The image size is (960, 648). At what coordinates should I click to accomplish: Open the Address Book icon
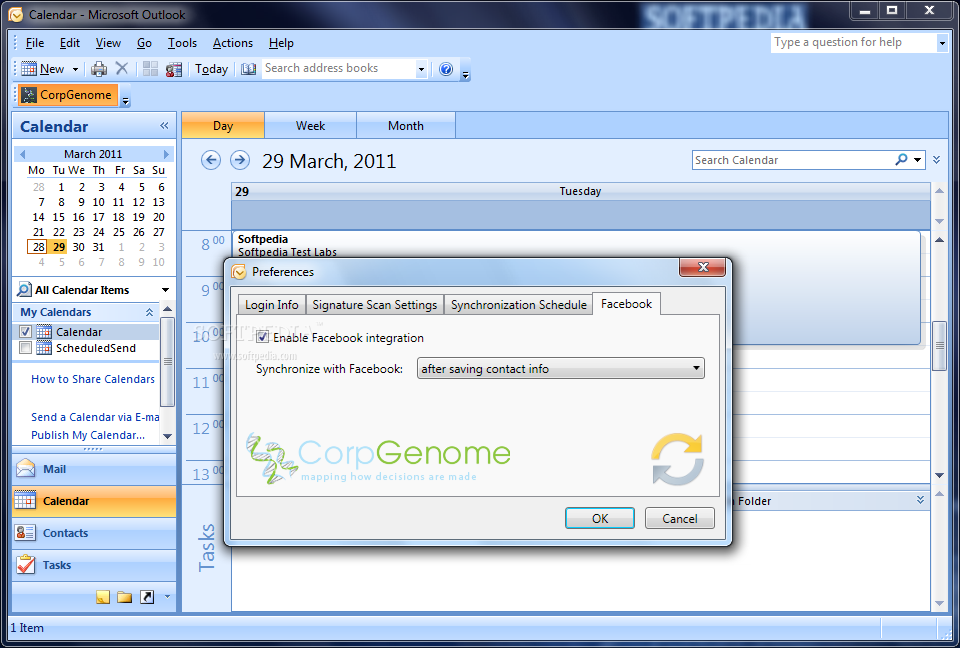click(248, 69)
